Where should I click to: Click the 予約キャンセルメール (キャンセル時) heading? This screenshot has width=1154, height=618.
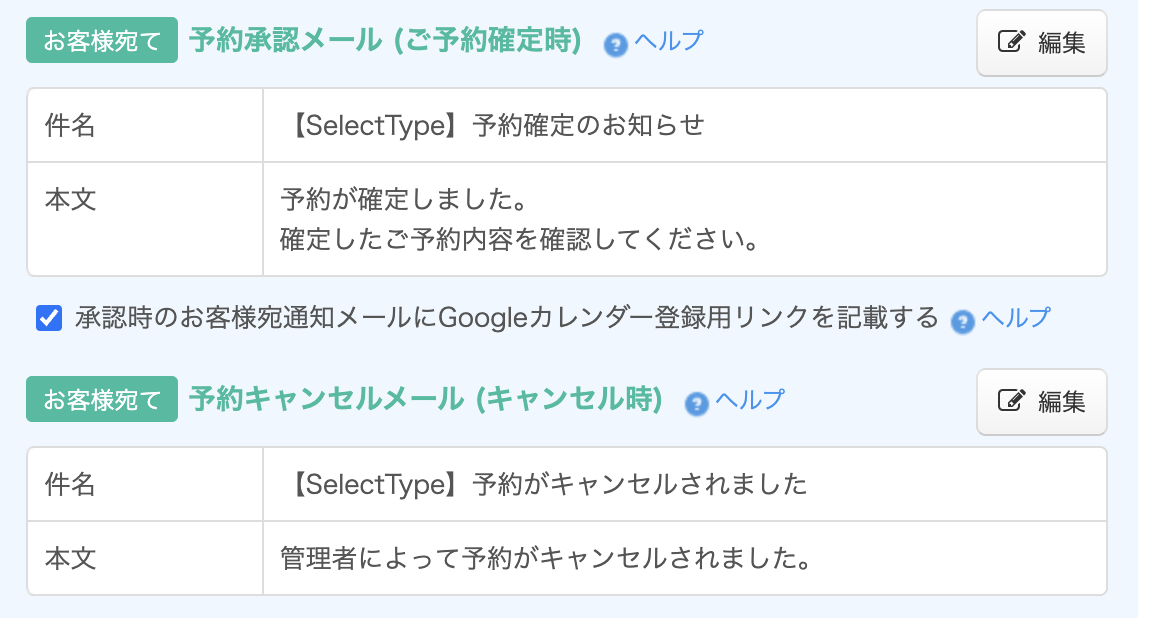tap(426, 400)
